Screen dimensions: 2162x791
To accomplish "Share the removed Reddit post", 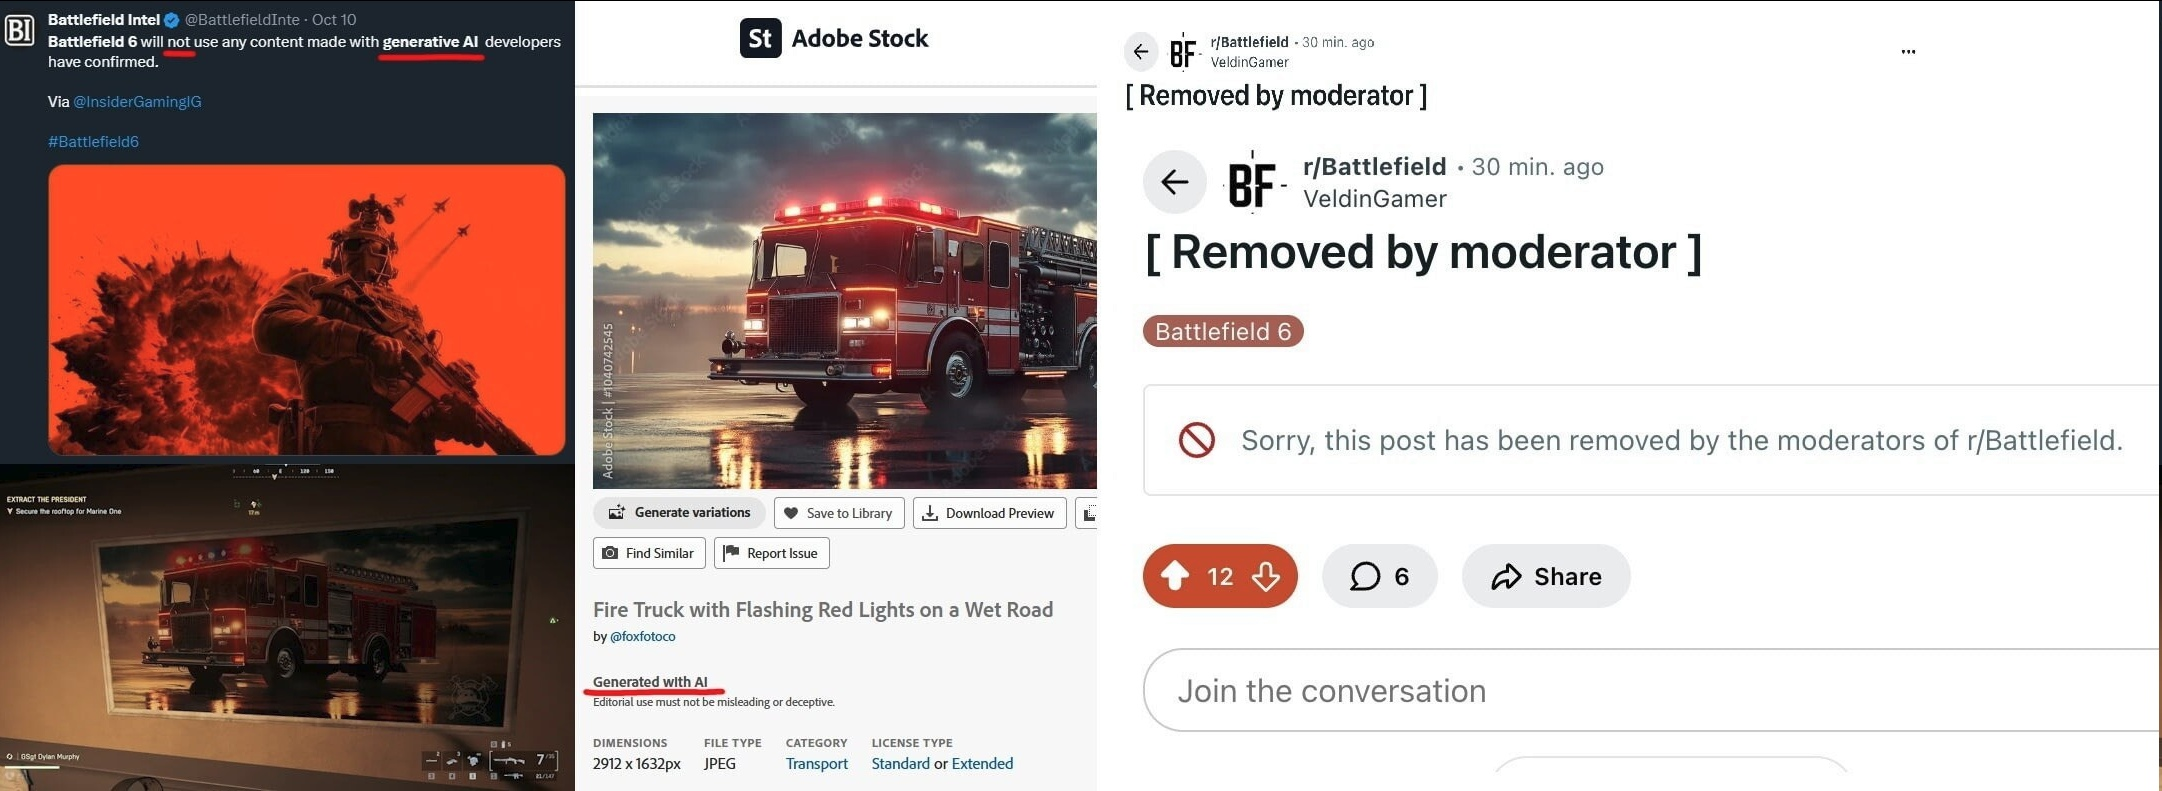I will 1546,576.
